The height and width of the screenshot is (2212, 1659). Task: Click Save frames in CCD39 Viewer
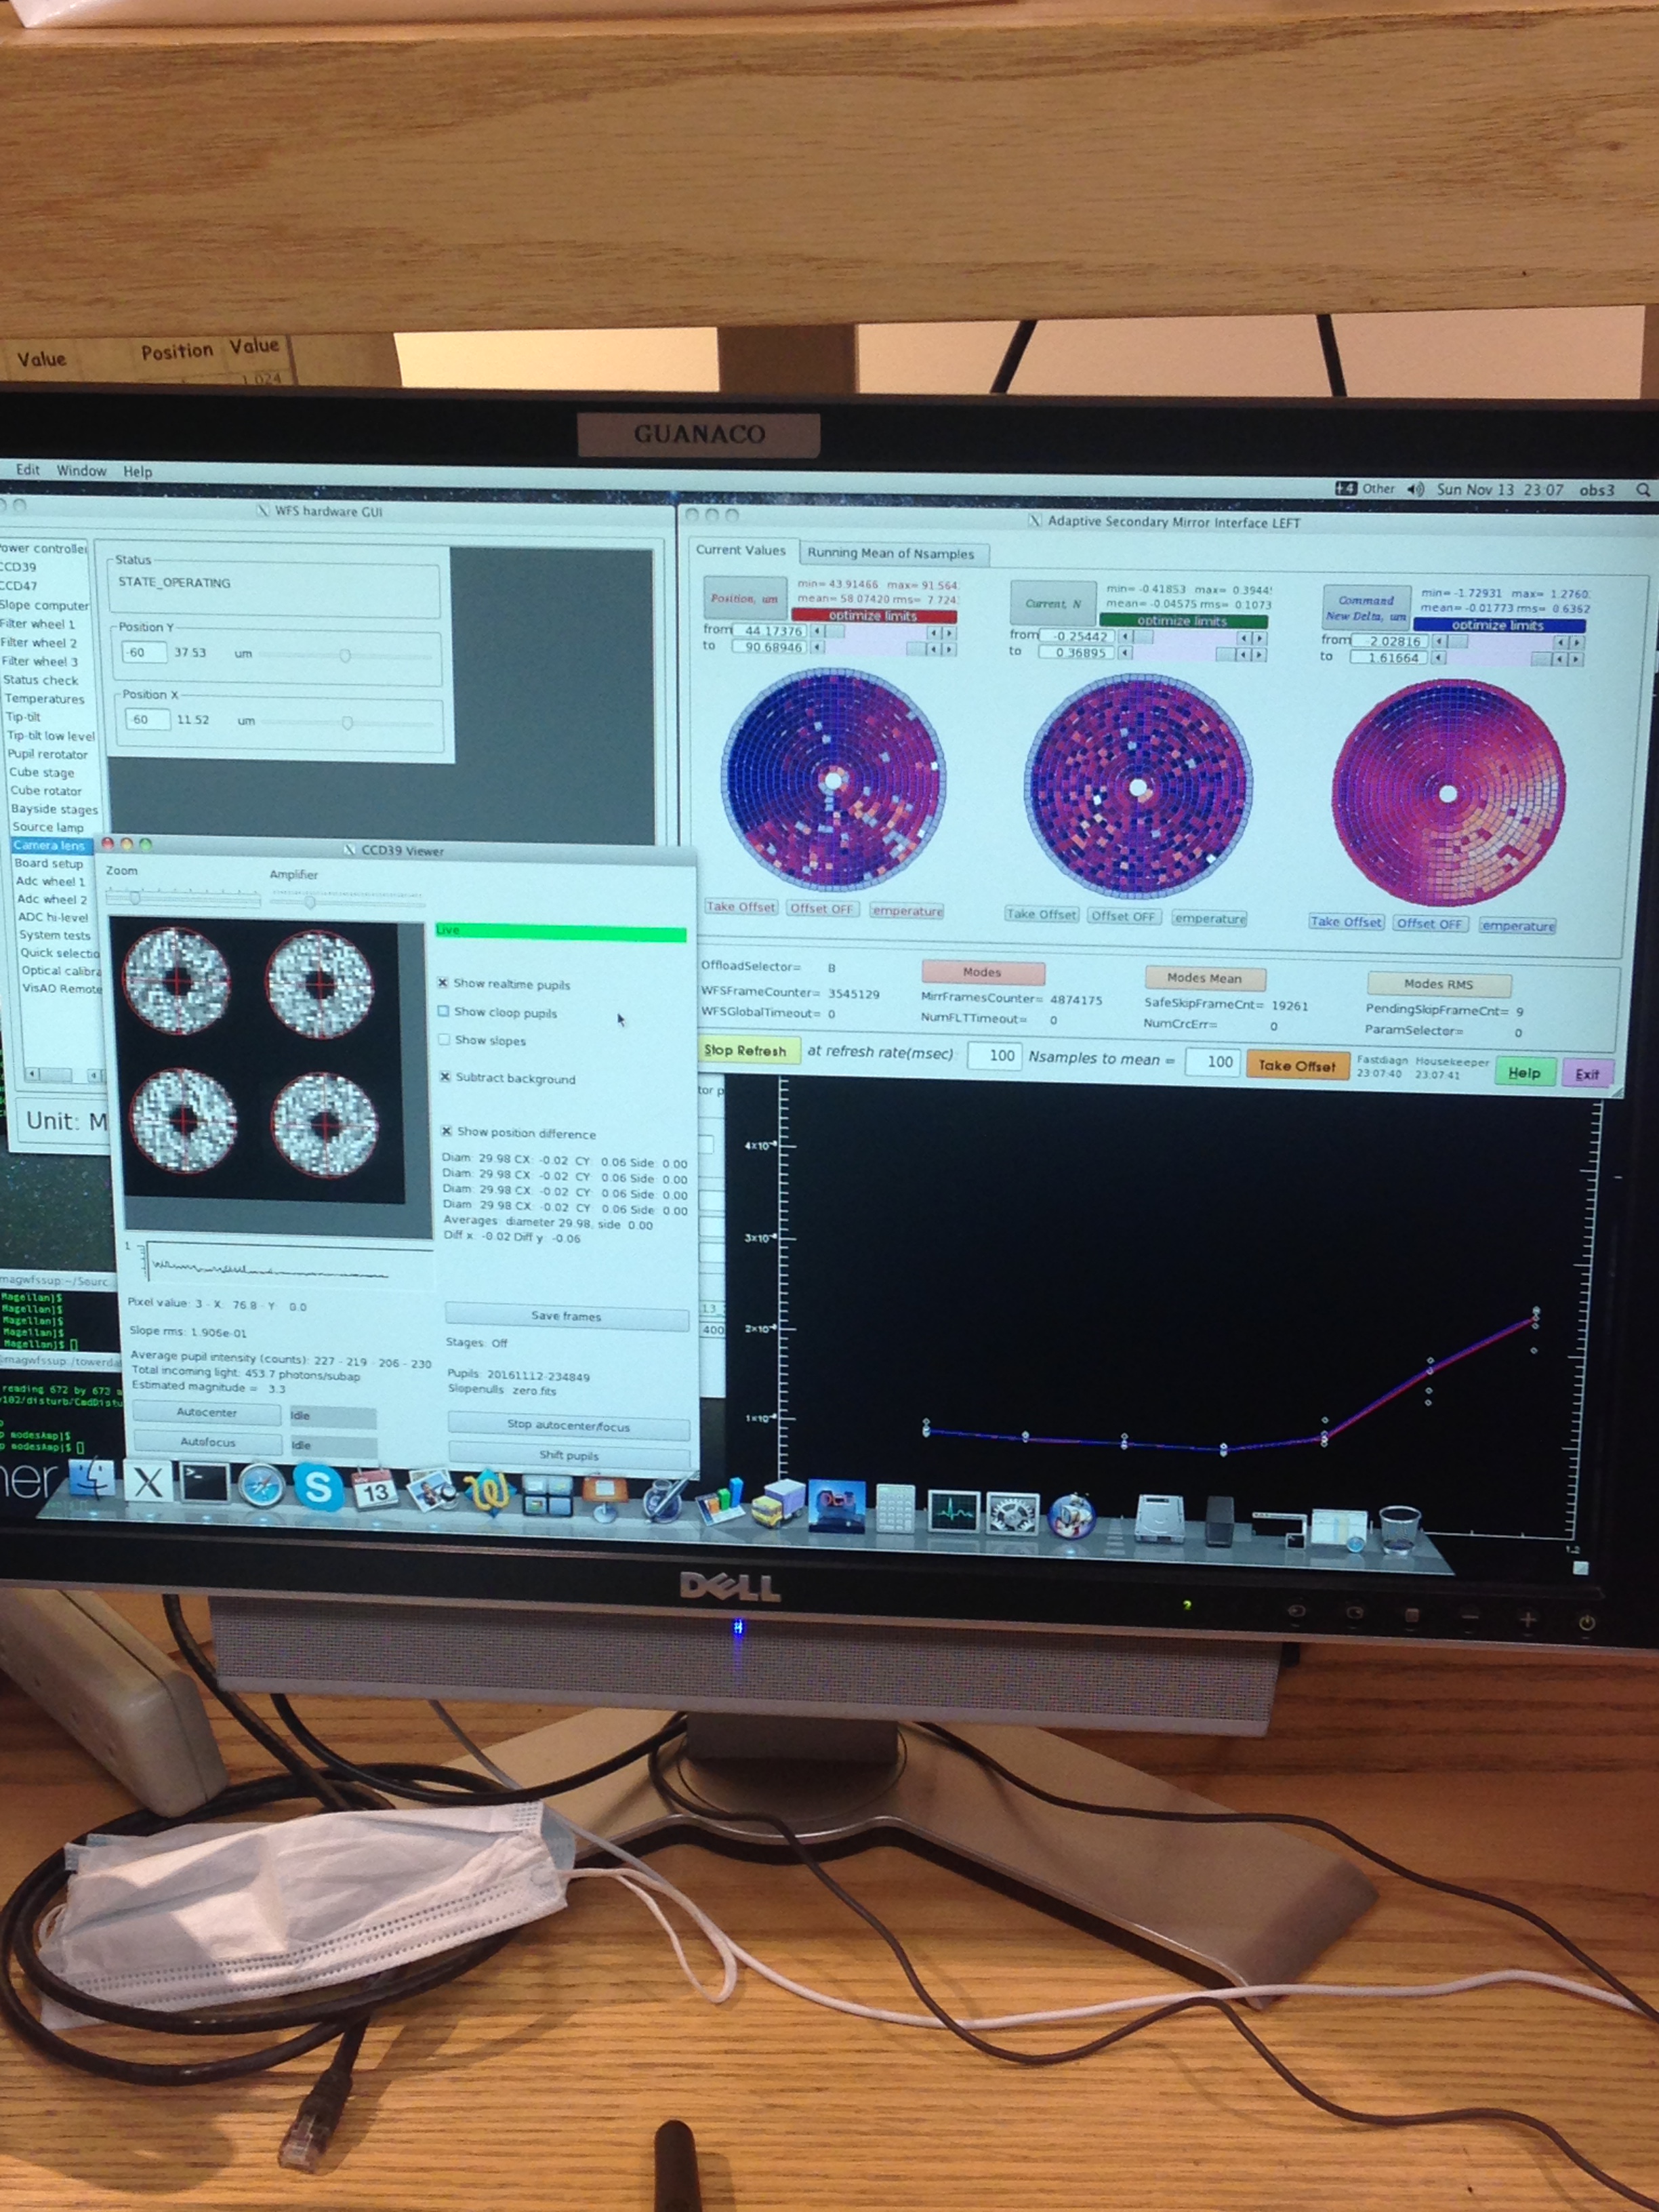567,1316
